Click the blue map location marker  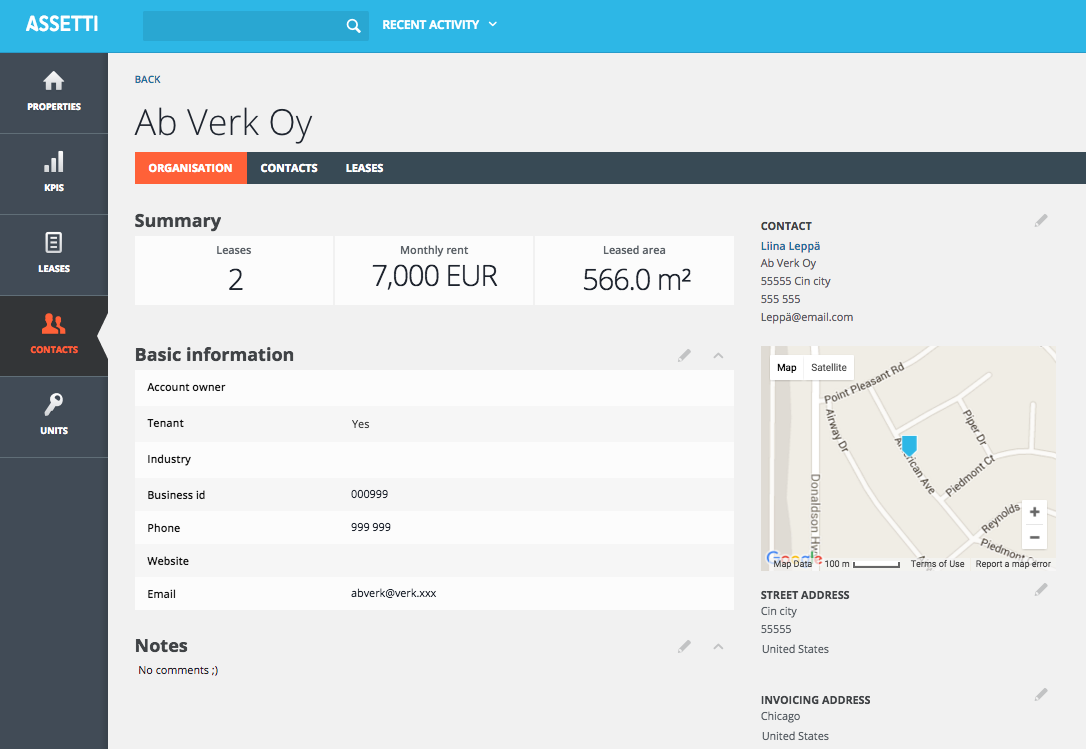coord(909,445)
